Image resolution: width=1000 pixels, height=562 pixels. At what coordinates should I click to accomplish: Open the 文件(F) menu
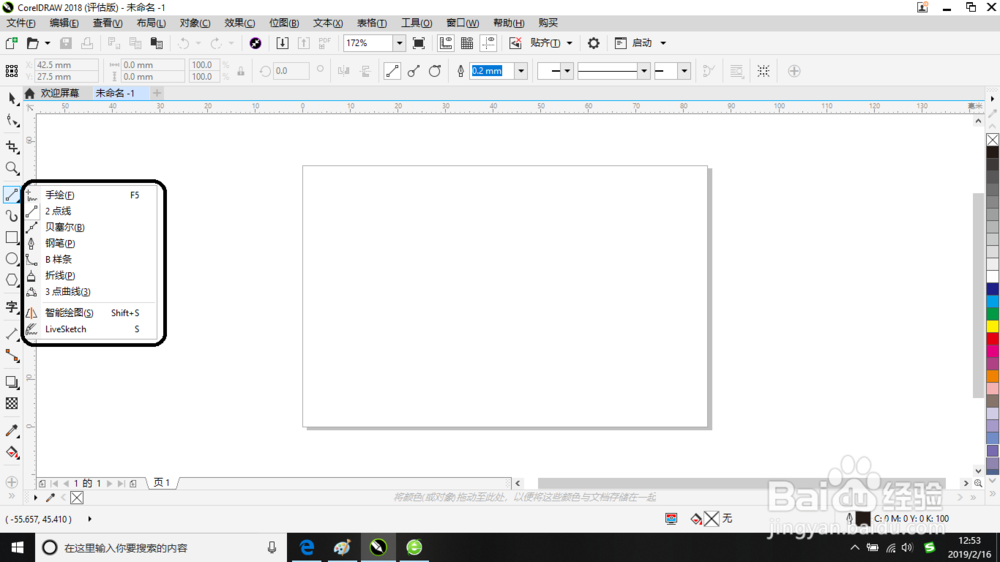tap(21, 23)
